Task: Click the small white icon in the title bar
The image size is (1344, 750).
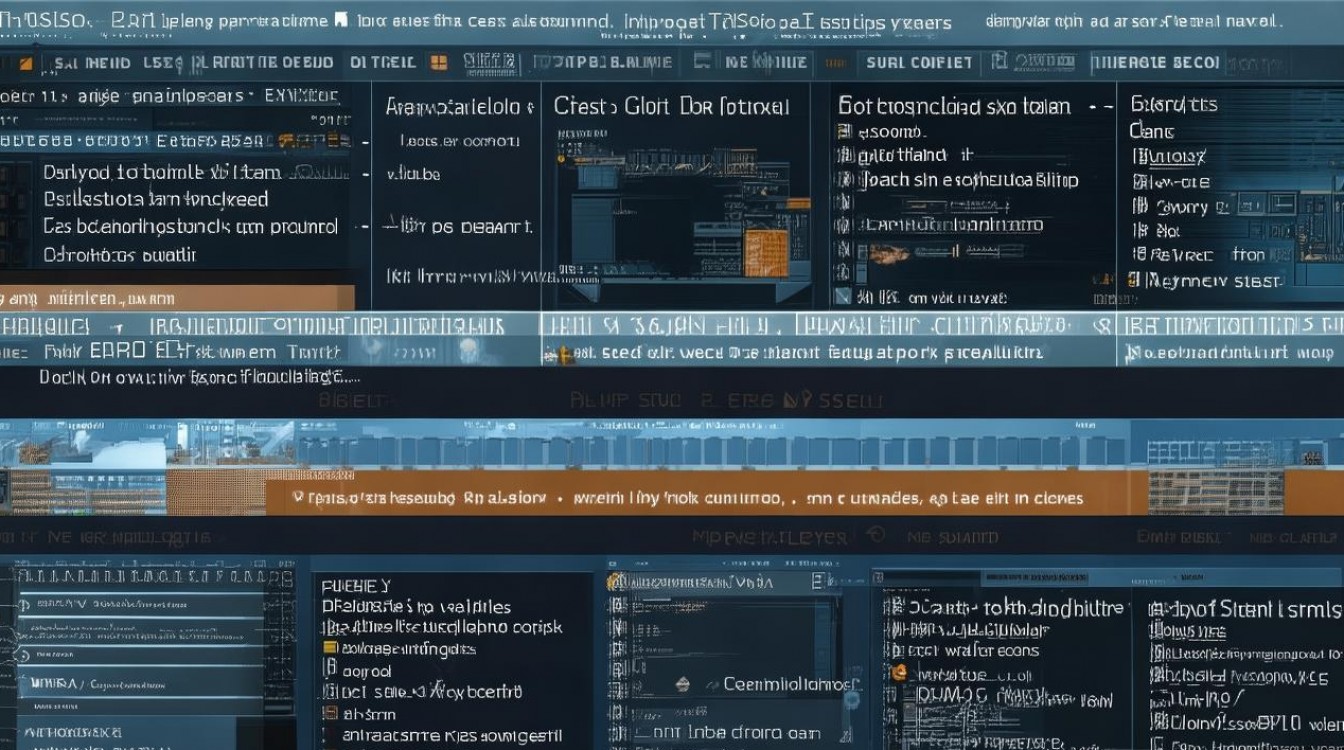Action: (x=340, y=19)
